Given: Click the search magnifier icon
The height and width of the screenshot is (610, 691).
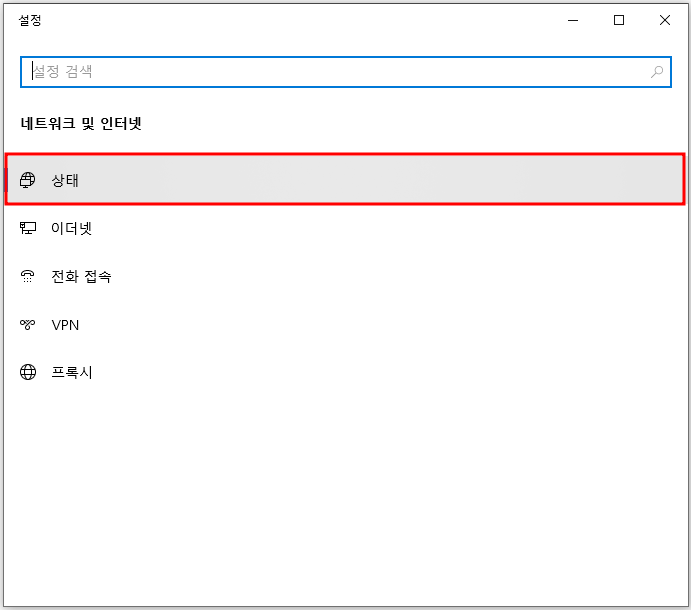Looking at the screenshot, I should (x=657, y=72).
